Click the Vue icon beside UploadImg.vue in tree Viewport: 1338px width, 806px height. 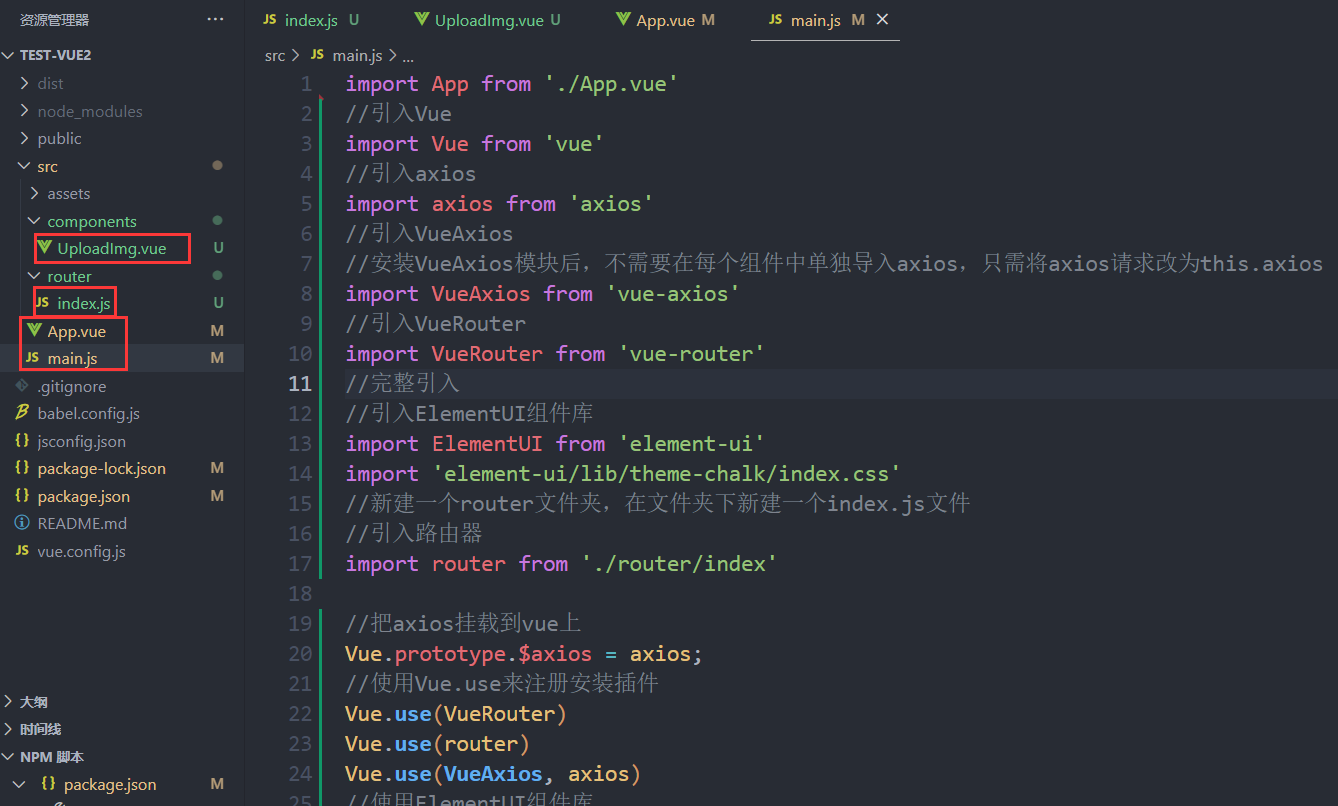[x=44, y=248]
